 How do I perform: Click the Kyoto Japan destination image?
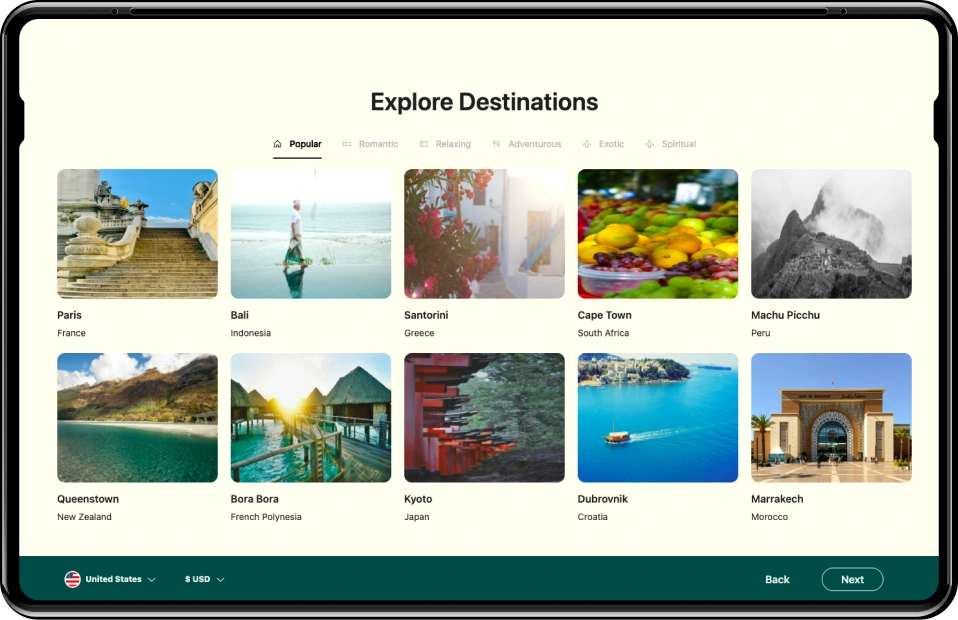483,417
